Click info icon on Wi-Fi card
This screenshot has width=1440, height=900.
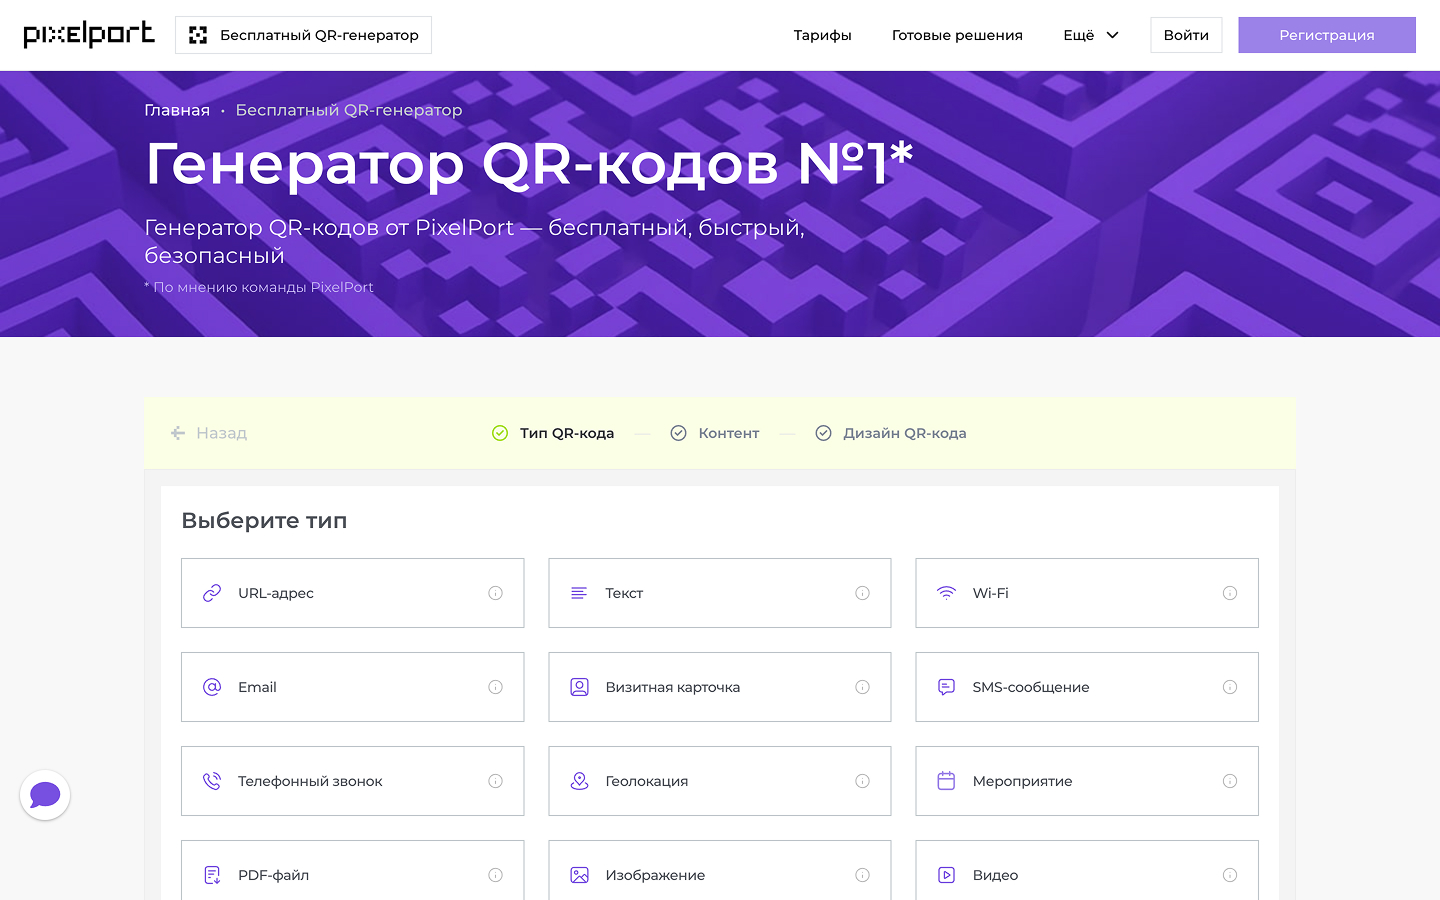[x=1230, y=593]
